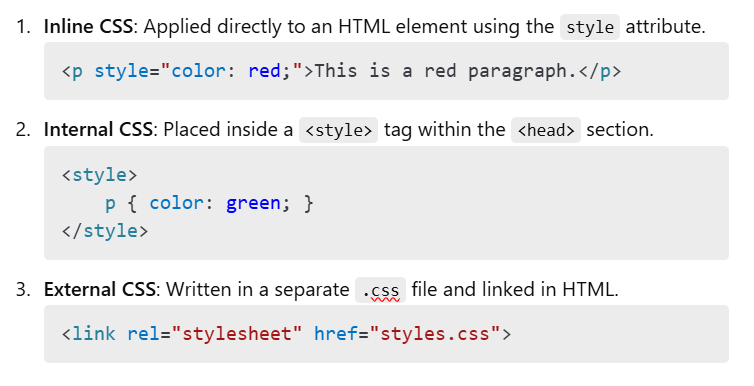The width and height of the screenshot is (754, 386).
Task: Click the inline code '<style>' in item 2
Action: coord(339,130)
